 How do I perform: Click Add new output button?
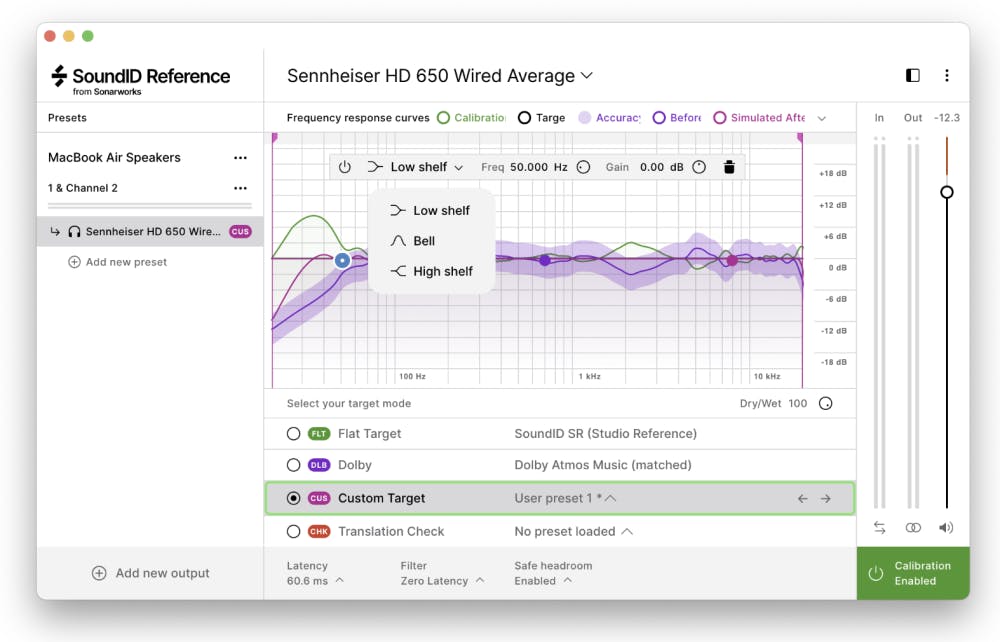(151, 573)
